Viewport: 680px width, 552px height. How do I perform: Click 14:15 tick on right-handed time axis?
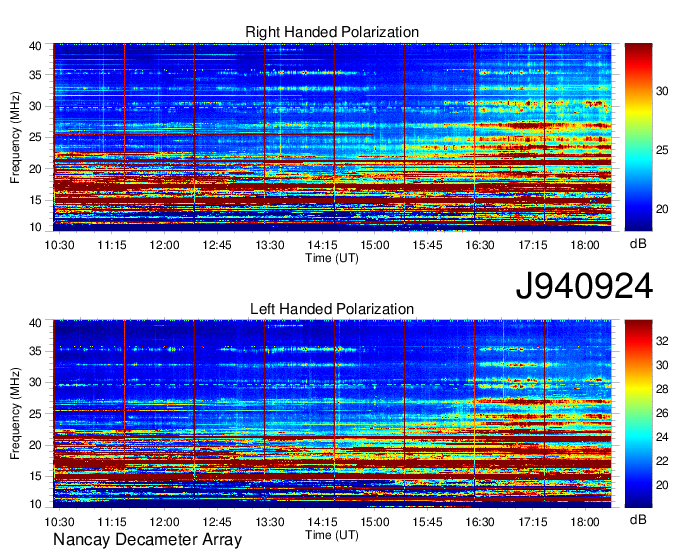coord(322,245)
